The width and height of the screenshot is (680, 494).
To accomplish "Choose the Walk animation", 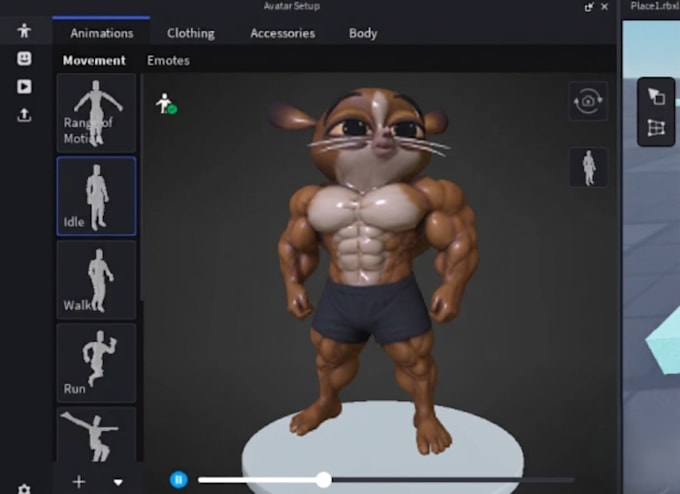I will pos(96,280).
